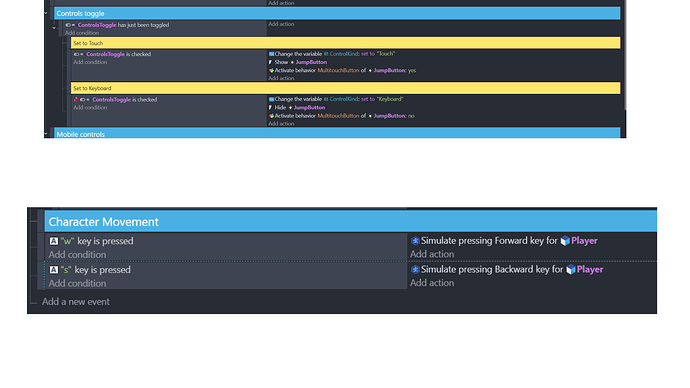Click the toggle icon beside "has just been toggled"
The height and width of the screenshot is (388, 690).
pyautogui.click(x=70, y=25)
